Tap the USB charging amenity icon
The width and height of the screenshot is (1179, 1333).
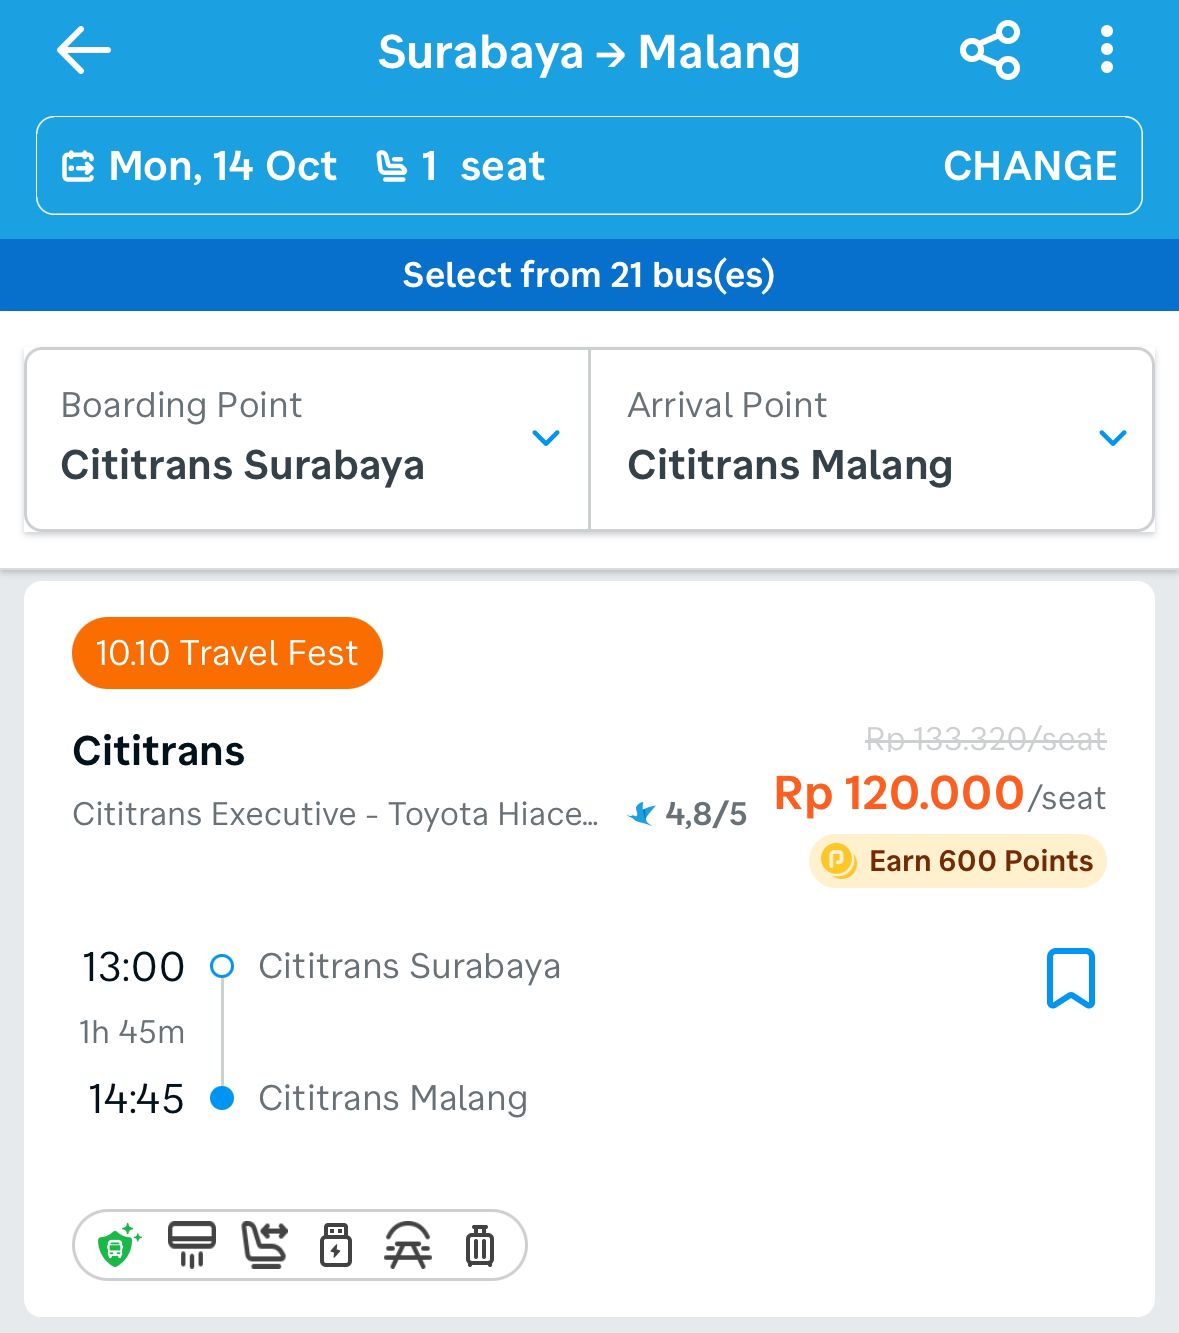tap(336, 1245)
